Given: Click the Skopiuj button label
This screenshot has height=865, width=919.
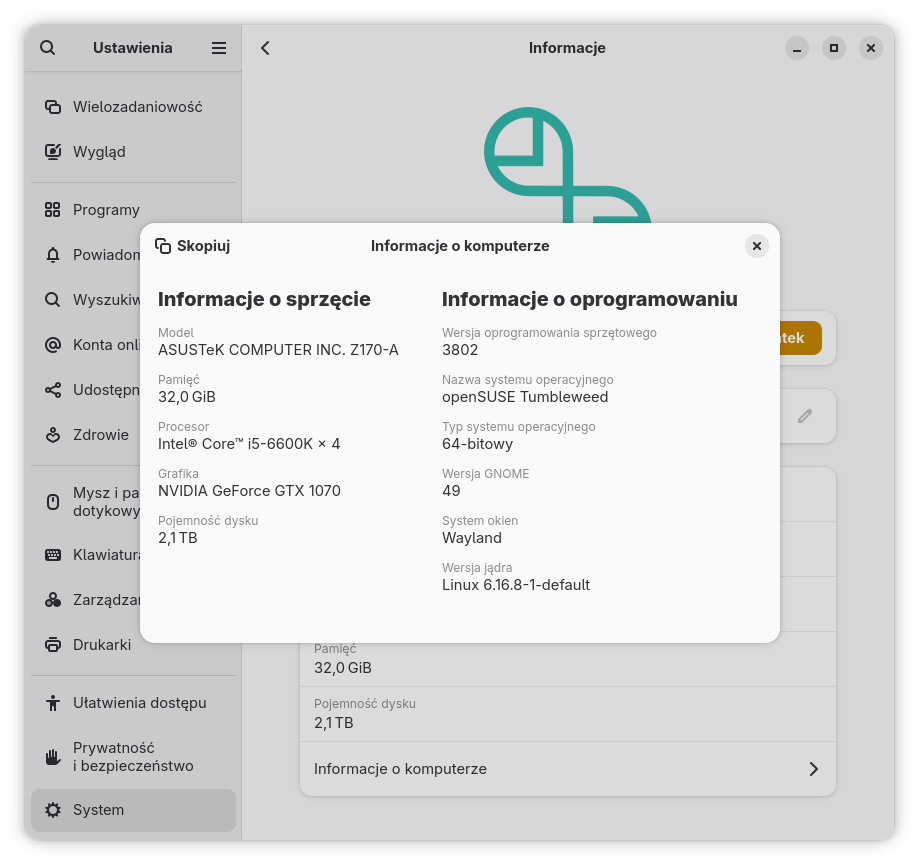Looking at the screenshot, I should pyautogui.click(x=203, y=246).
